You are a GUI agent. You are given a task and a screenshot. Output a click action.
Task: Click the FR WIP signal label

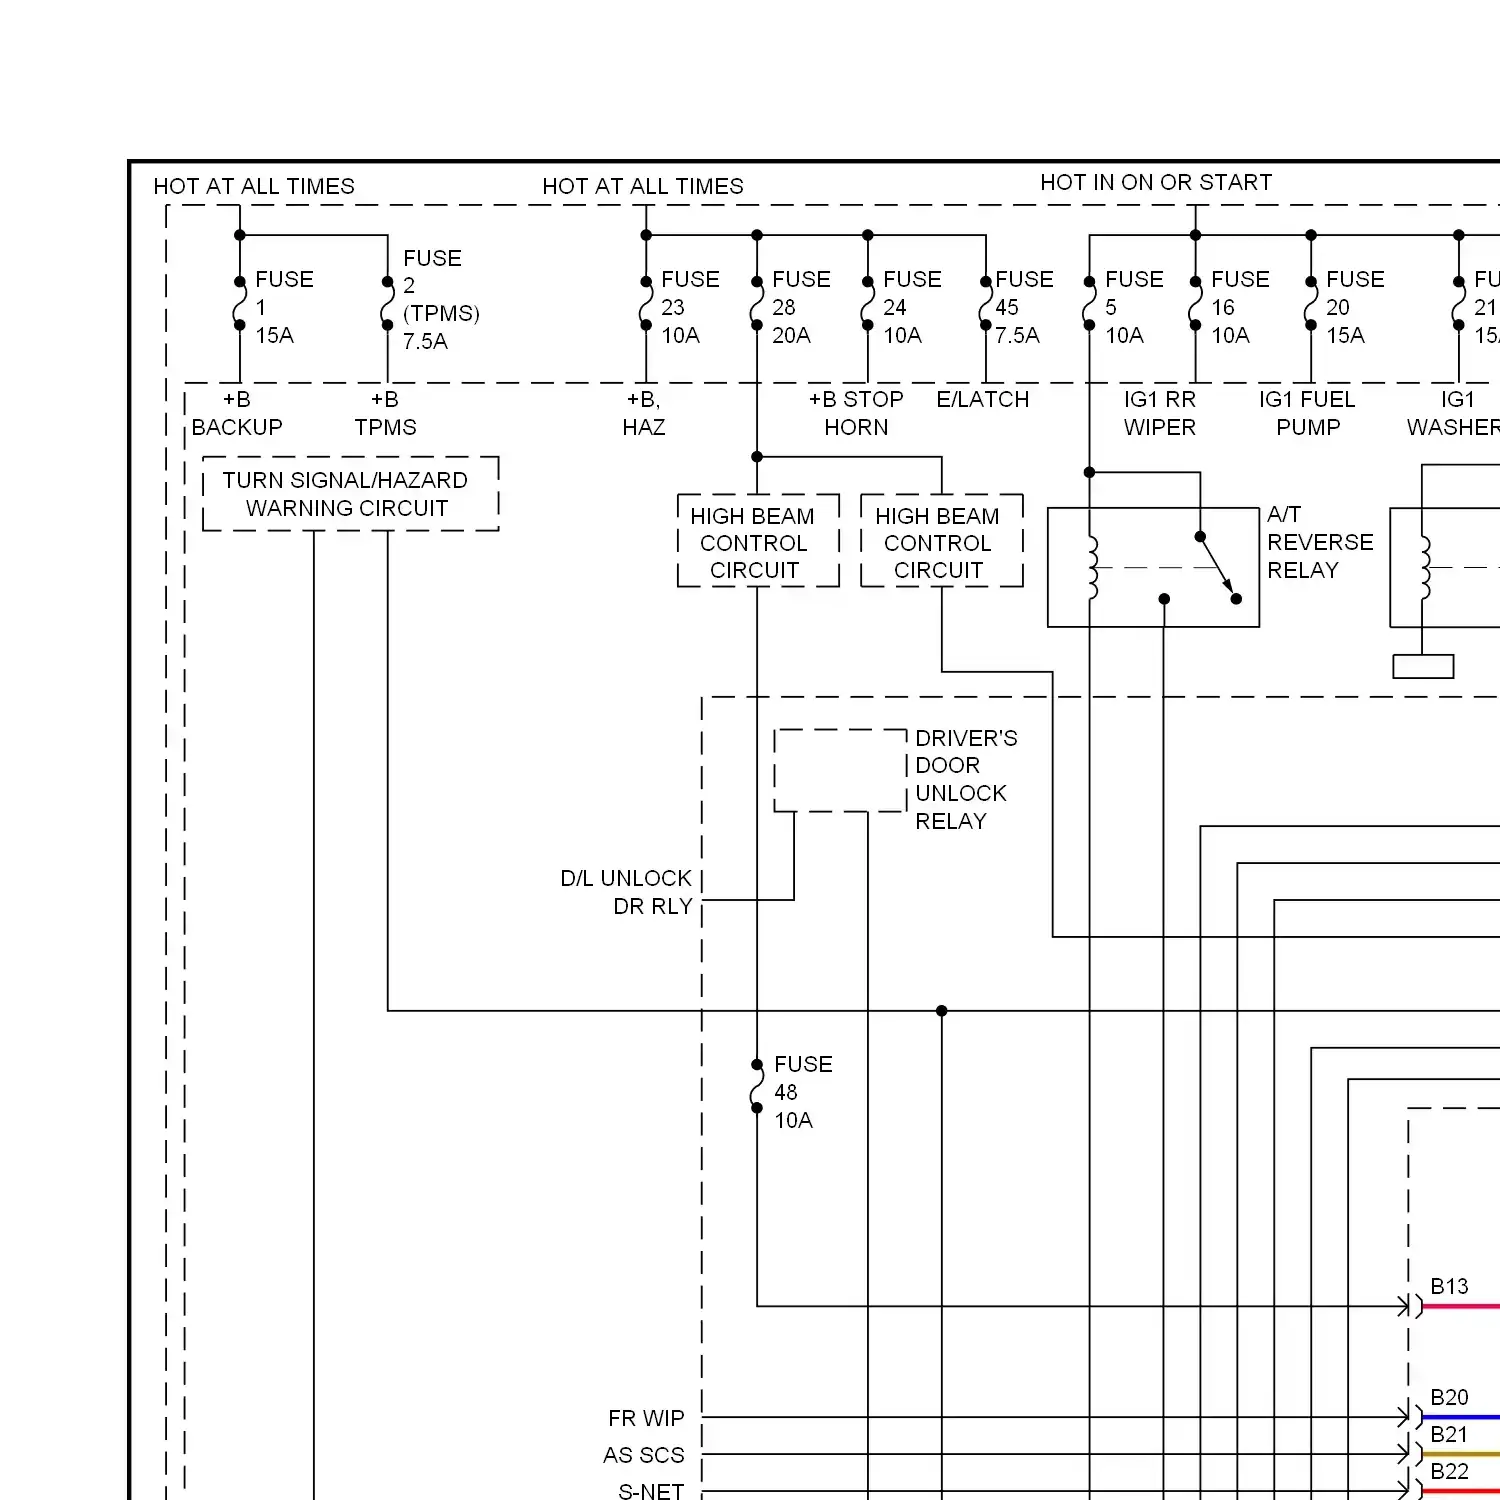coord(646,1418)
